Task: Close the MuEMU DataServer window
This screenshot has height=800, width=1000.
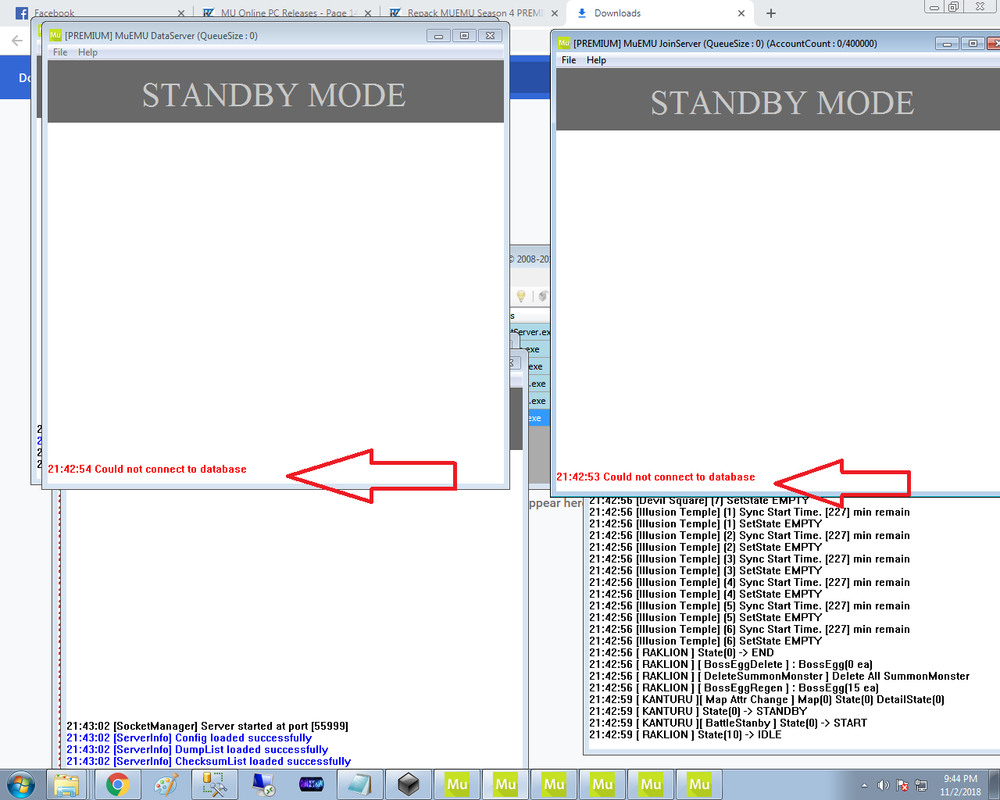Action: coord(490,36)
